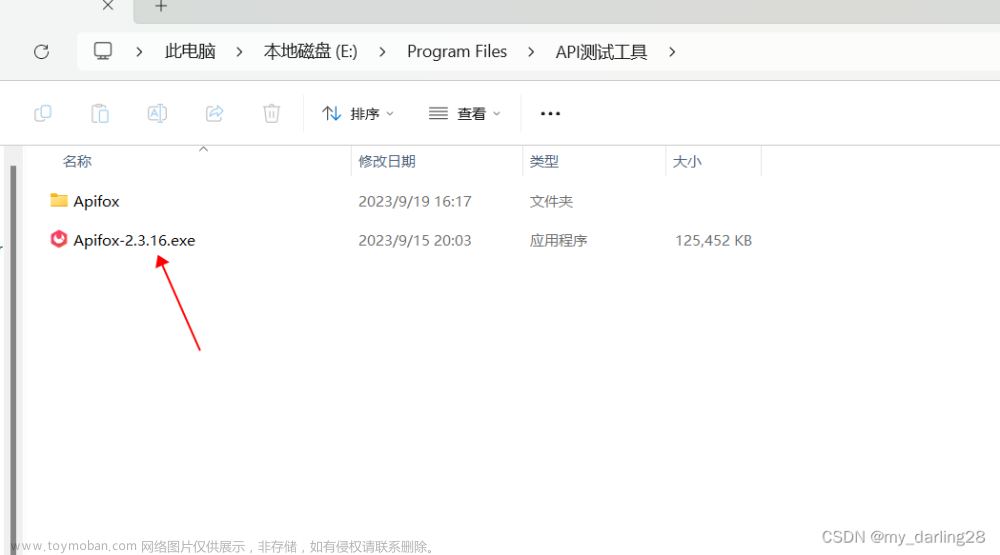Image resolution: width=1000 pixels, height=555 pixels.
Task: Expand chevron after Program Files
Action: click(531, 52)
